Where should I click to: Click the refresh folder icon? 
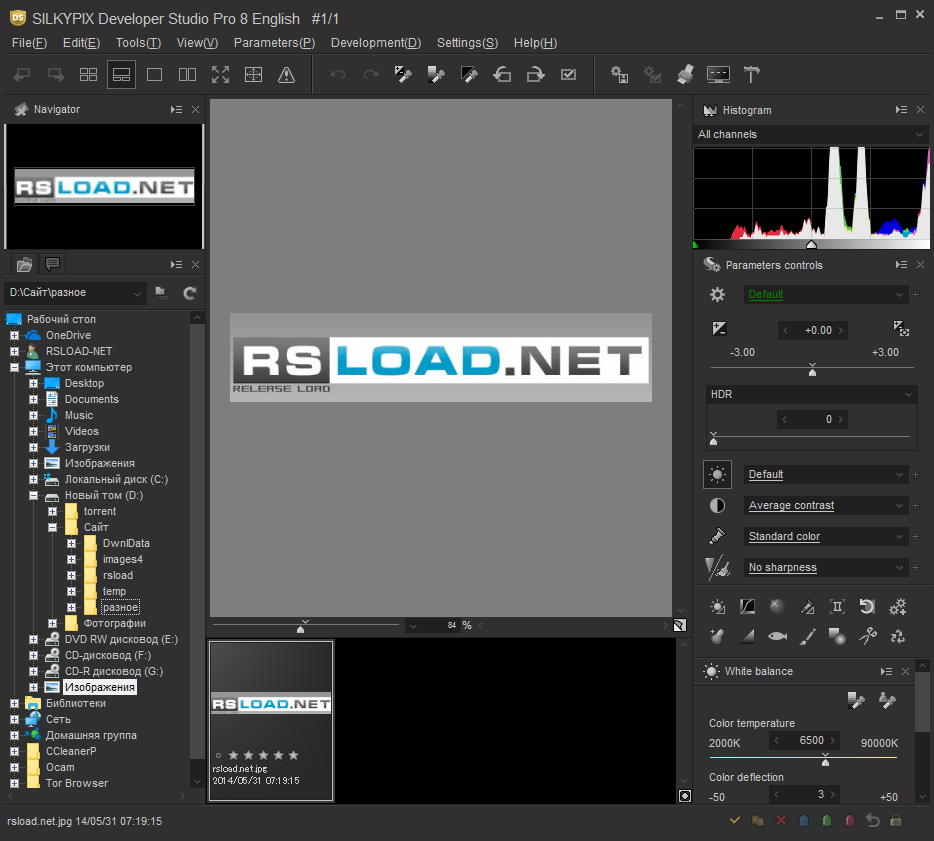(x=189, y=293)
